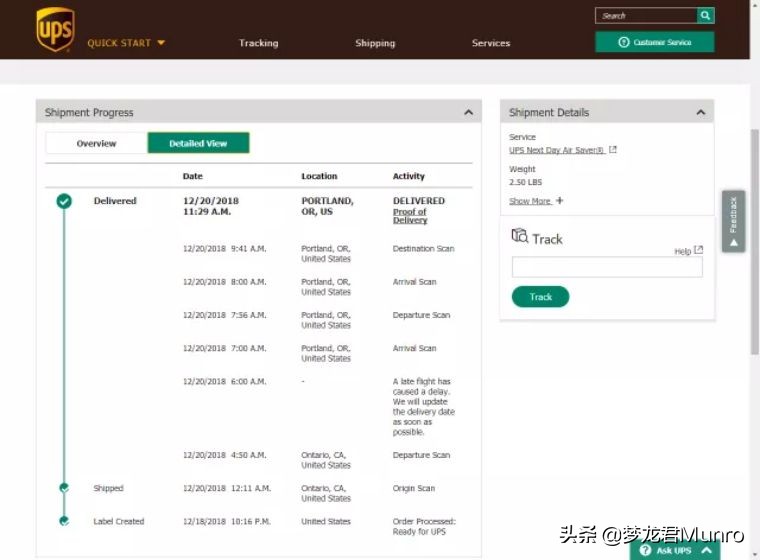Viewport: 760px width, 560px height.
Task: Collapse the Shipment Details panel
Action: click(x=700, y=112)
